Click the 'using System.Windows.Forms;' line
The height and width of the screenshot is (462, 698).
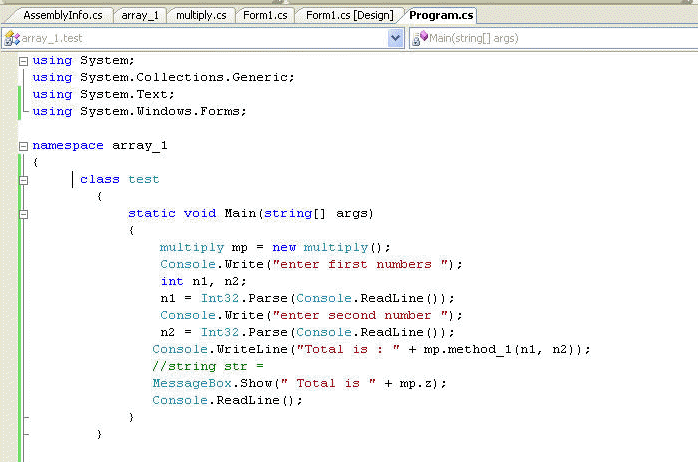(x=138, y=111)
